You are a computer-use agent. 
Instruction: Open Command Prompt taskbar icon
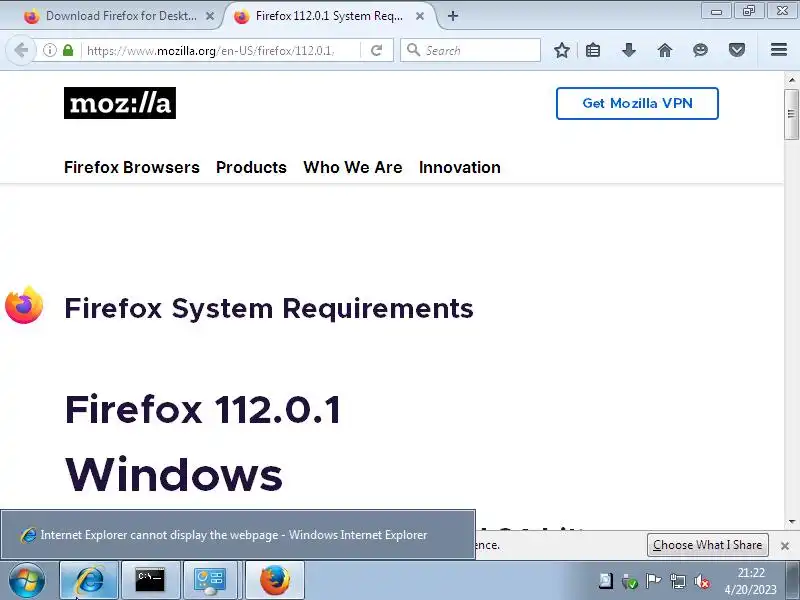(x=150, y=581)
